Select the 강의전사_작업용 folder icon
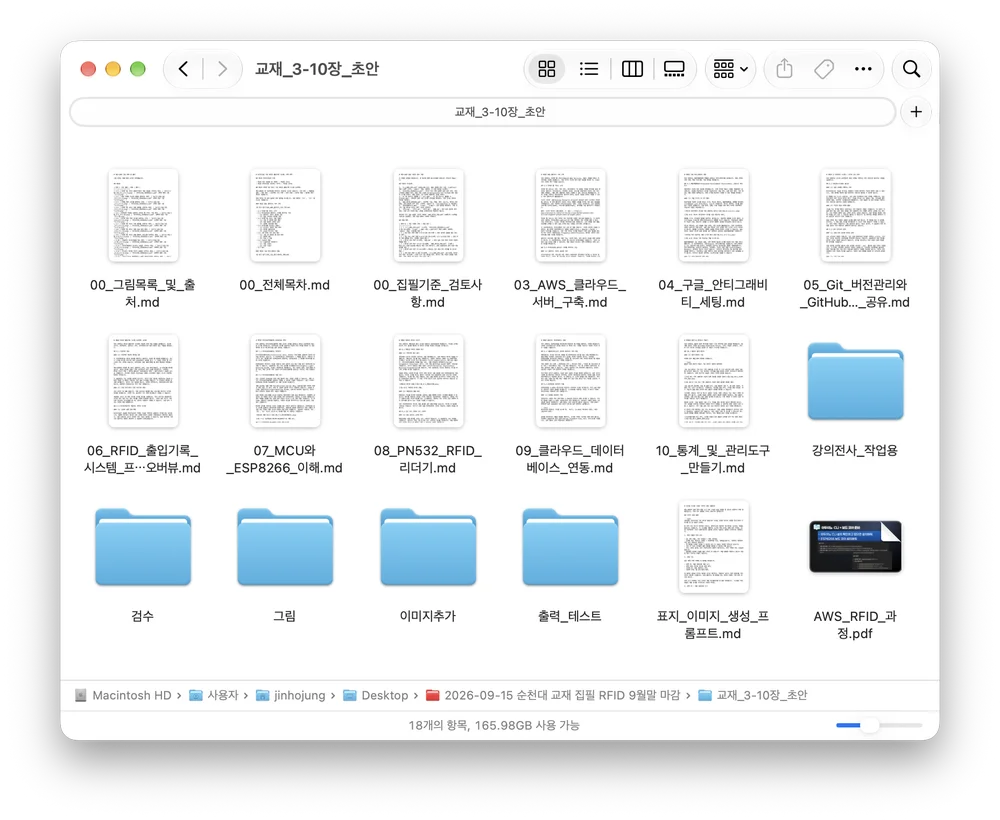This screenshot has height=820, width=1000. click(855, 381)
